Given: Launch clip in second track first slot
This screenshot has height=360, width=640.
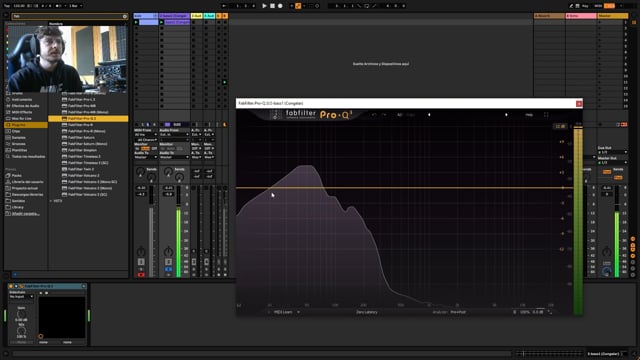Looking at the screenshot, I should pos(162,22).
